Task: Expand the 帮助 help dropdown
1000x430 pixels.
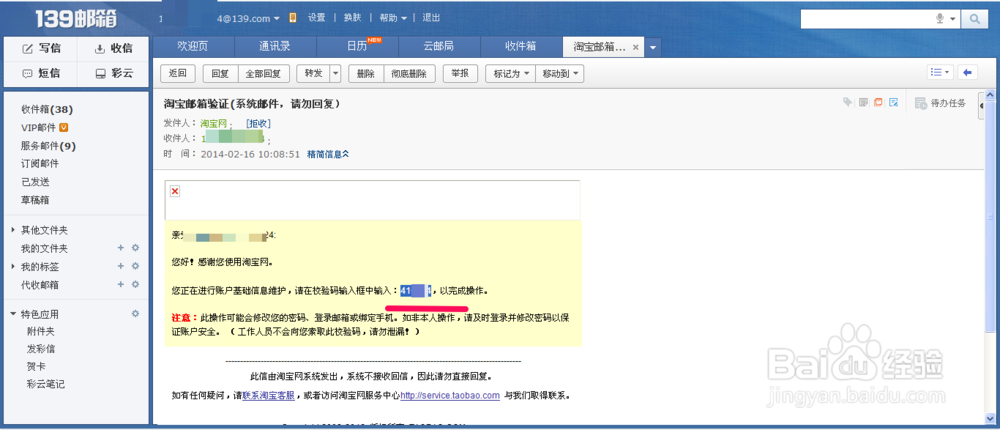Action: pyautogui.click(x=393, y=18)
